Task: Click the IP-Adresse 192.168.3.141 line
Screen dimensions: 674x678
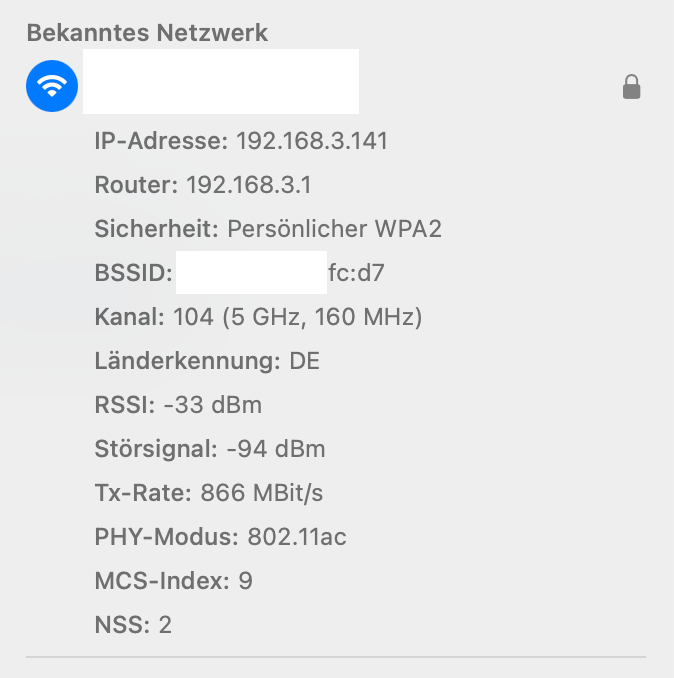Action: coord(241,141)
